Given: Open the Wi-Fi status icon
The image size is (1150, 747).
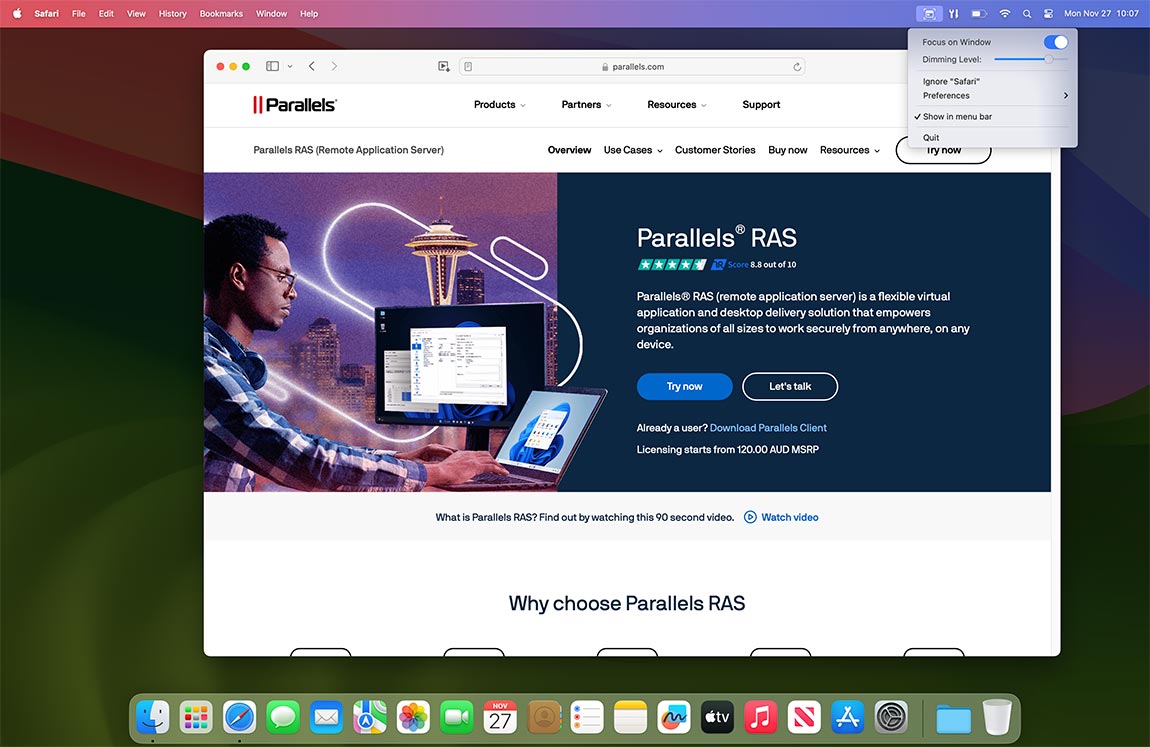Looking at the screenshot, I should 1005,14.
